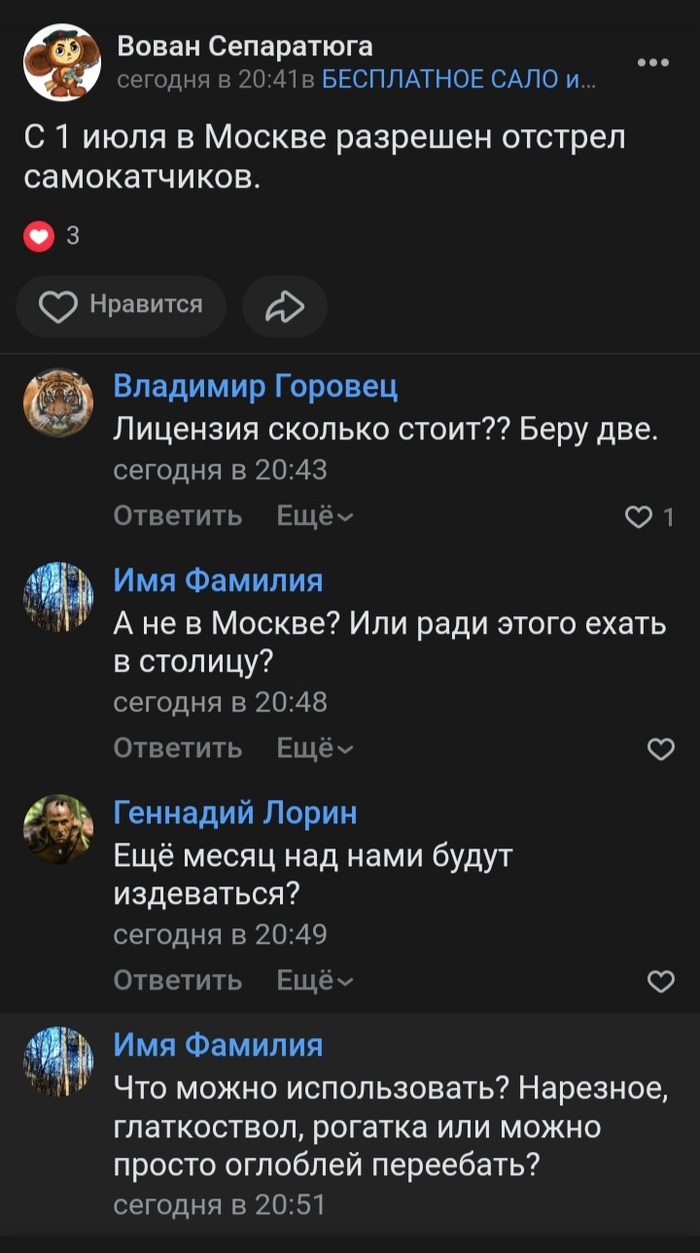This screenshot has height=1253, width=700.
Task: Open the post's three-dot options menu
Action: 652,62
